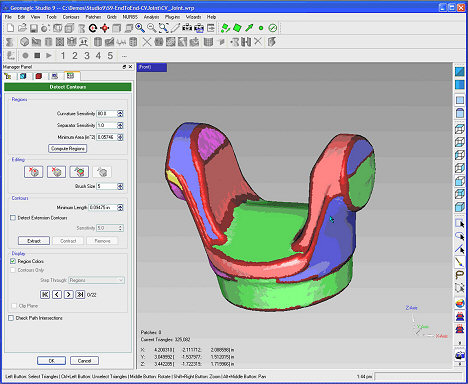Open the Patches menu
This screenshot has height=384, width=468.
click(93, 17)
